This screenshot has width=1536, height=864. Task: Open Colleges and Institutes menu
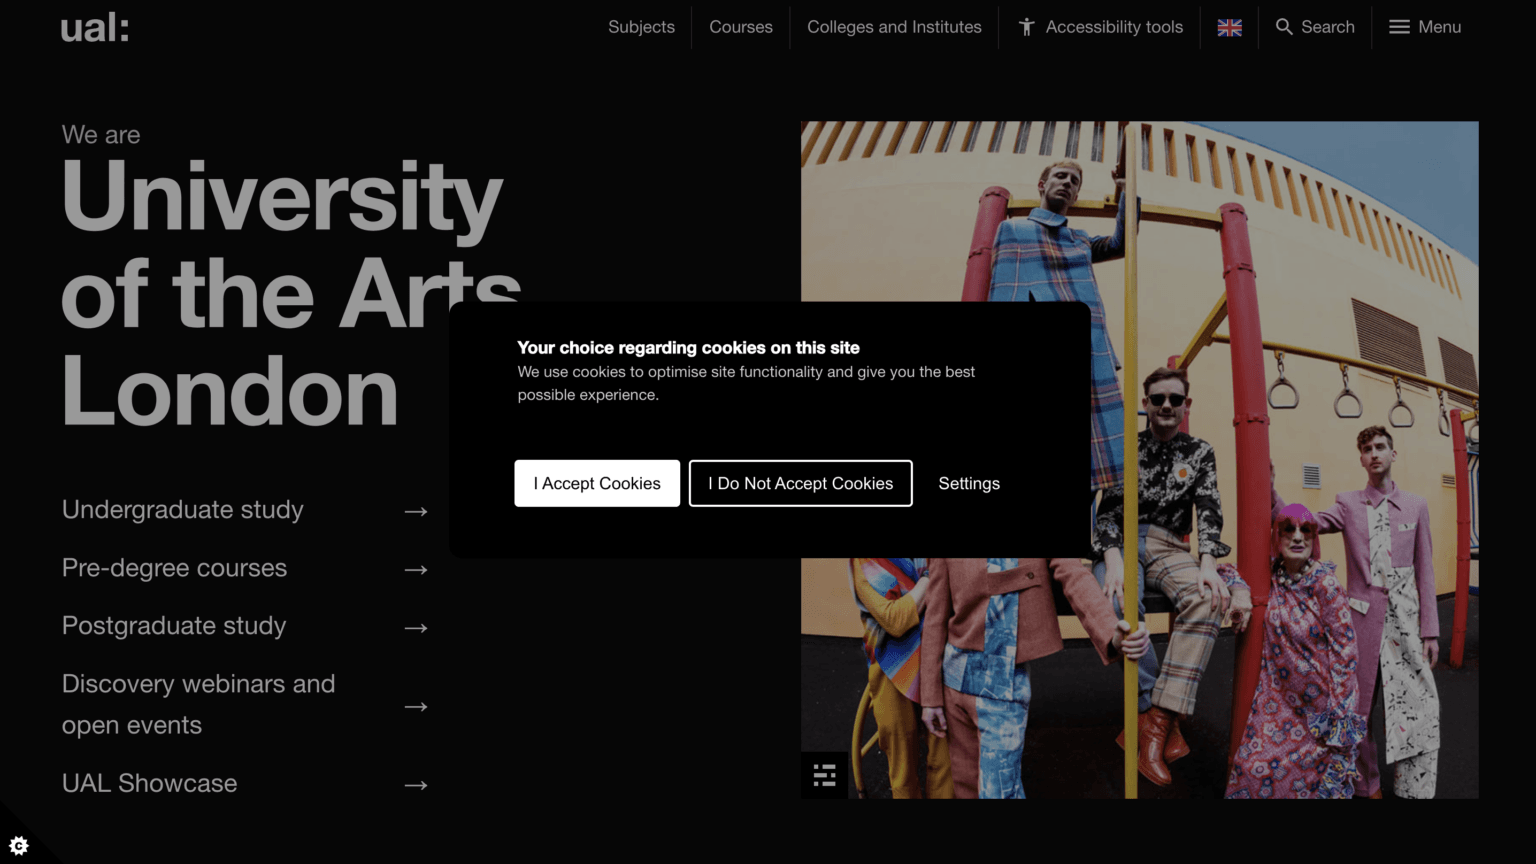pos(894,27)
